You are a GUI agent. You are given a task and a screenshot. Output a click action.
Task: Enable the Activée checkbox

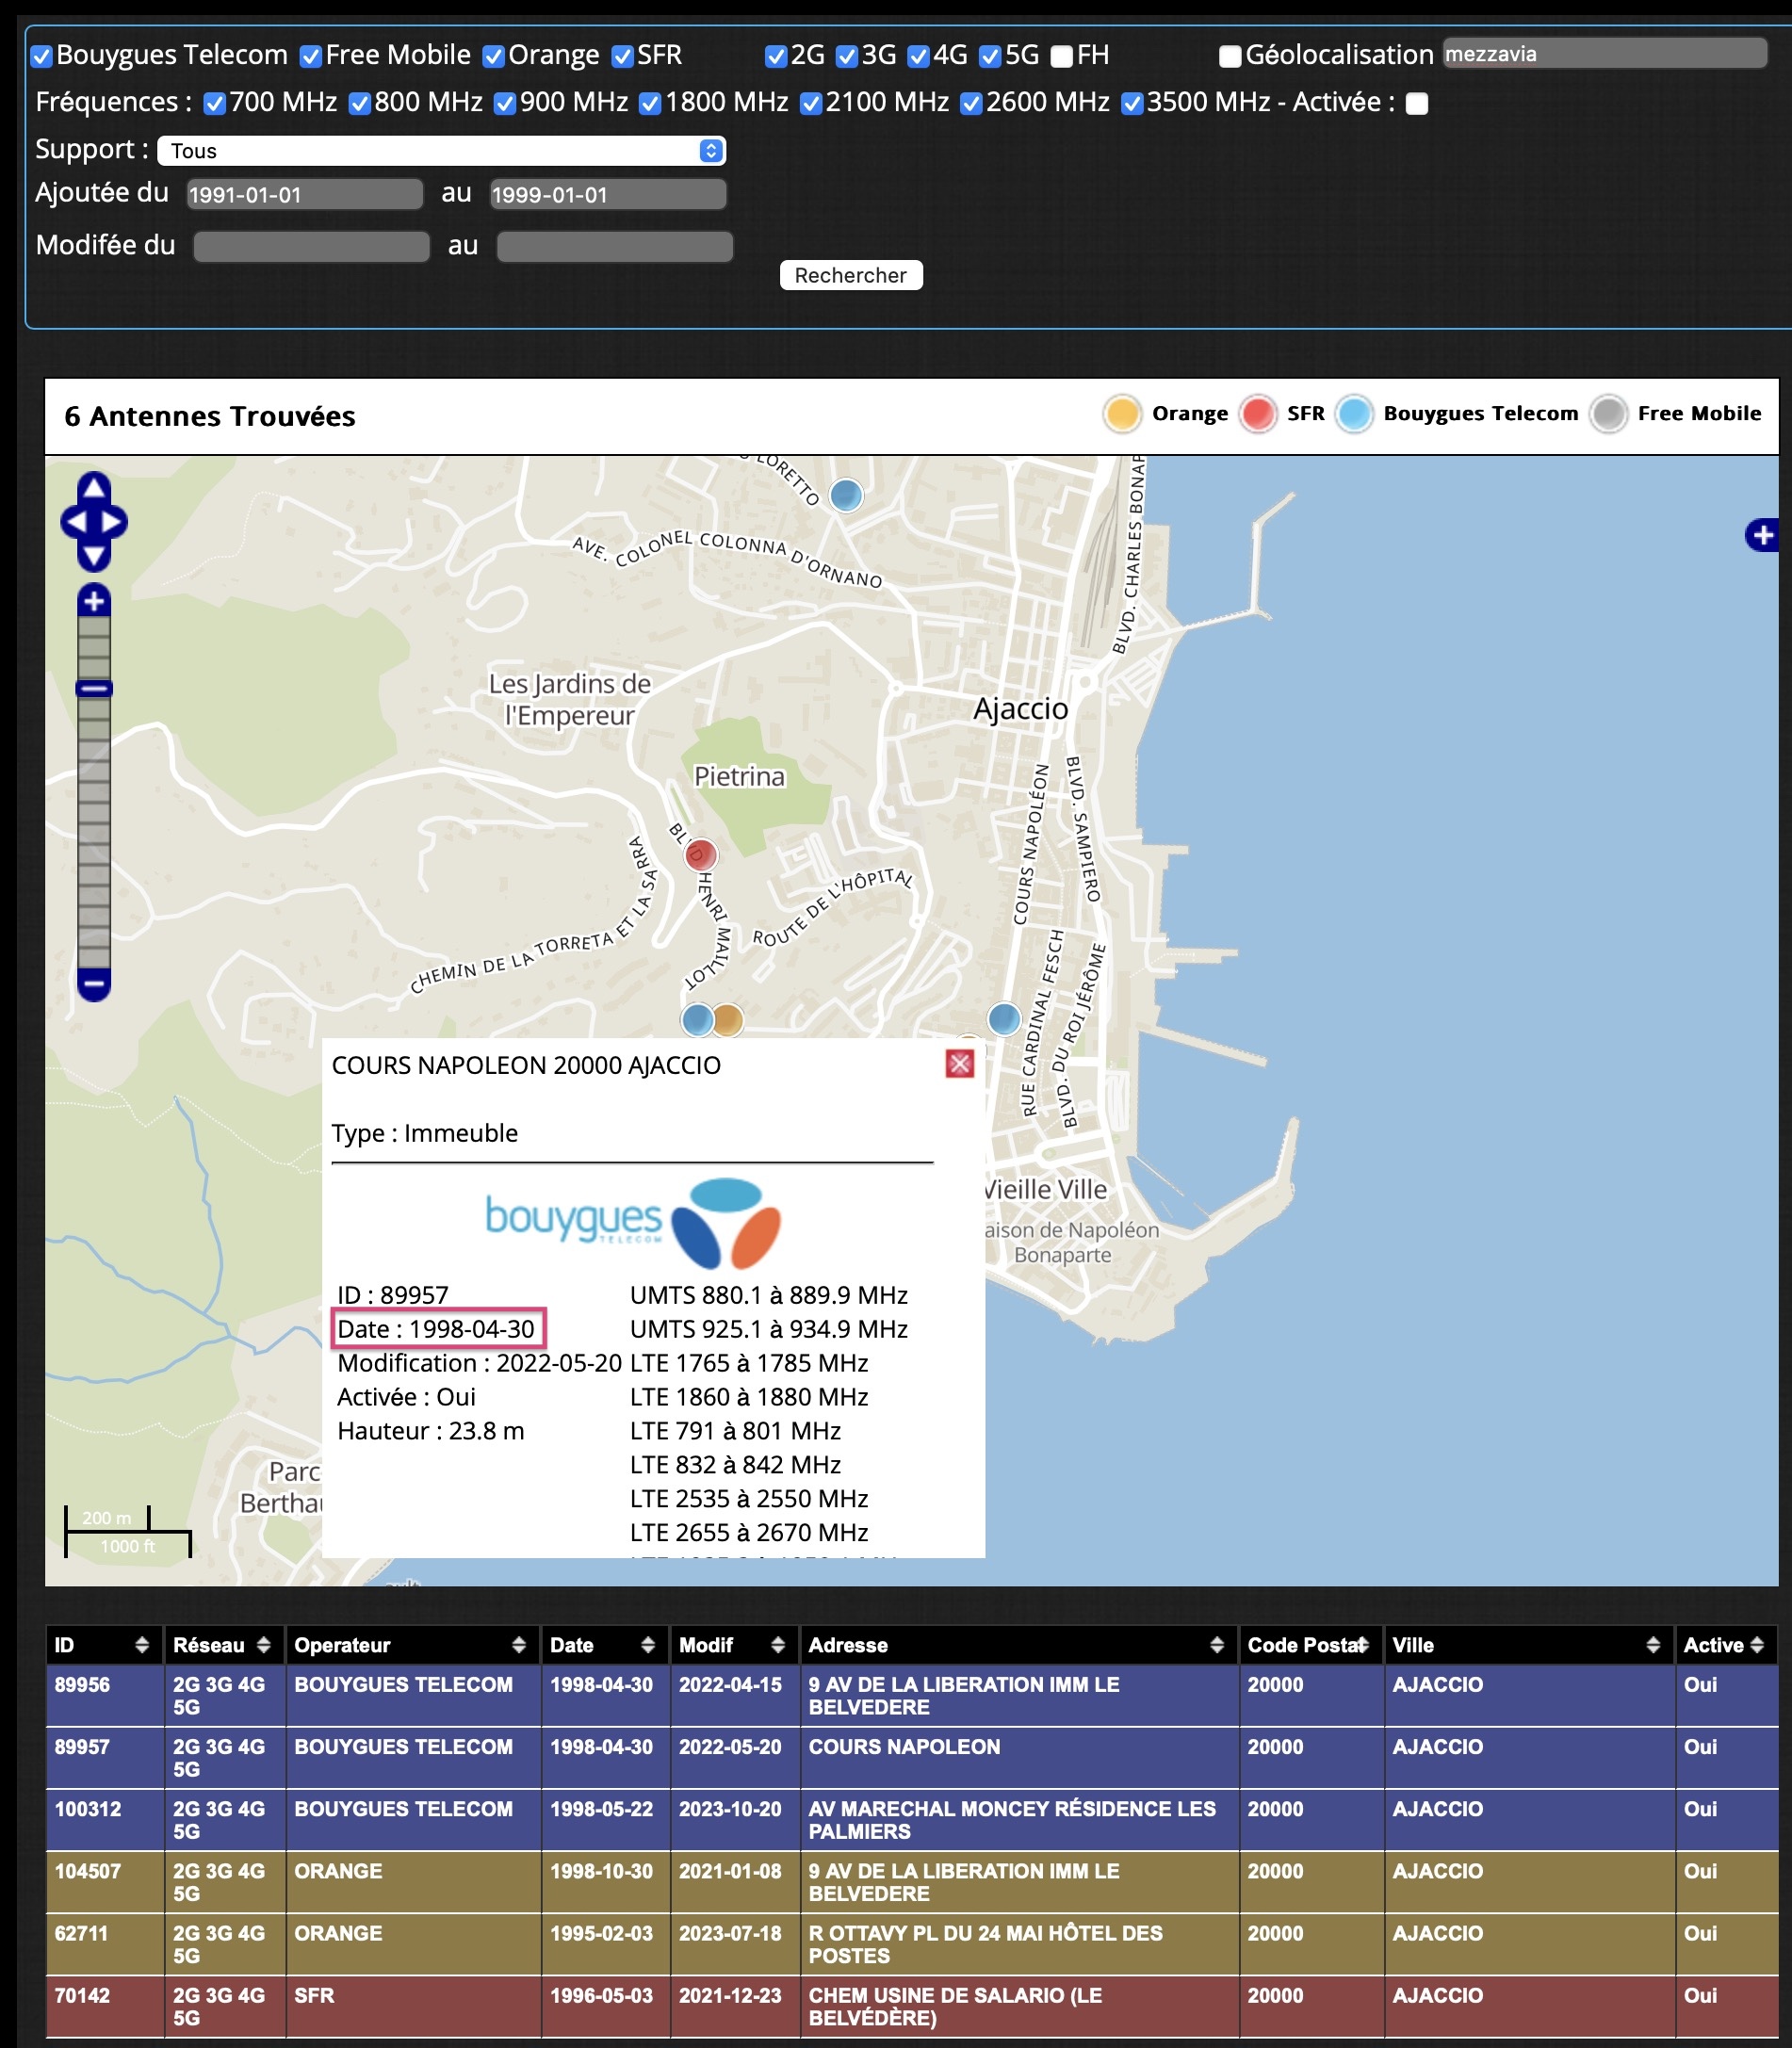coord(1417,103)
